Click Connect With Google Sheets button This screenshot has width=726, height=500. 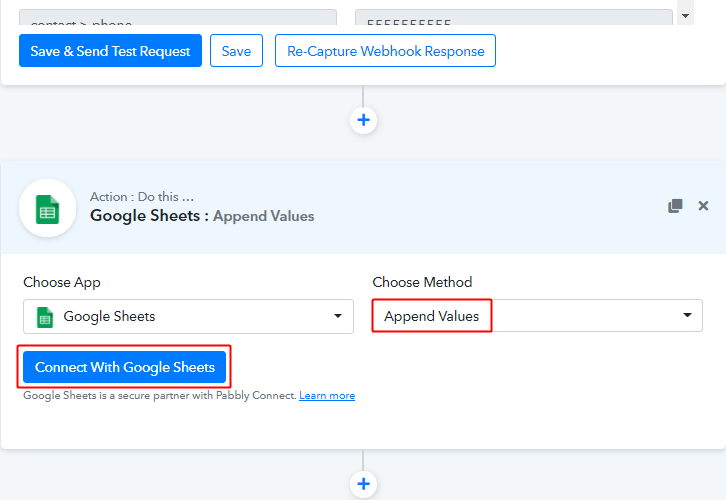pos(125,367)
